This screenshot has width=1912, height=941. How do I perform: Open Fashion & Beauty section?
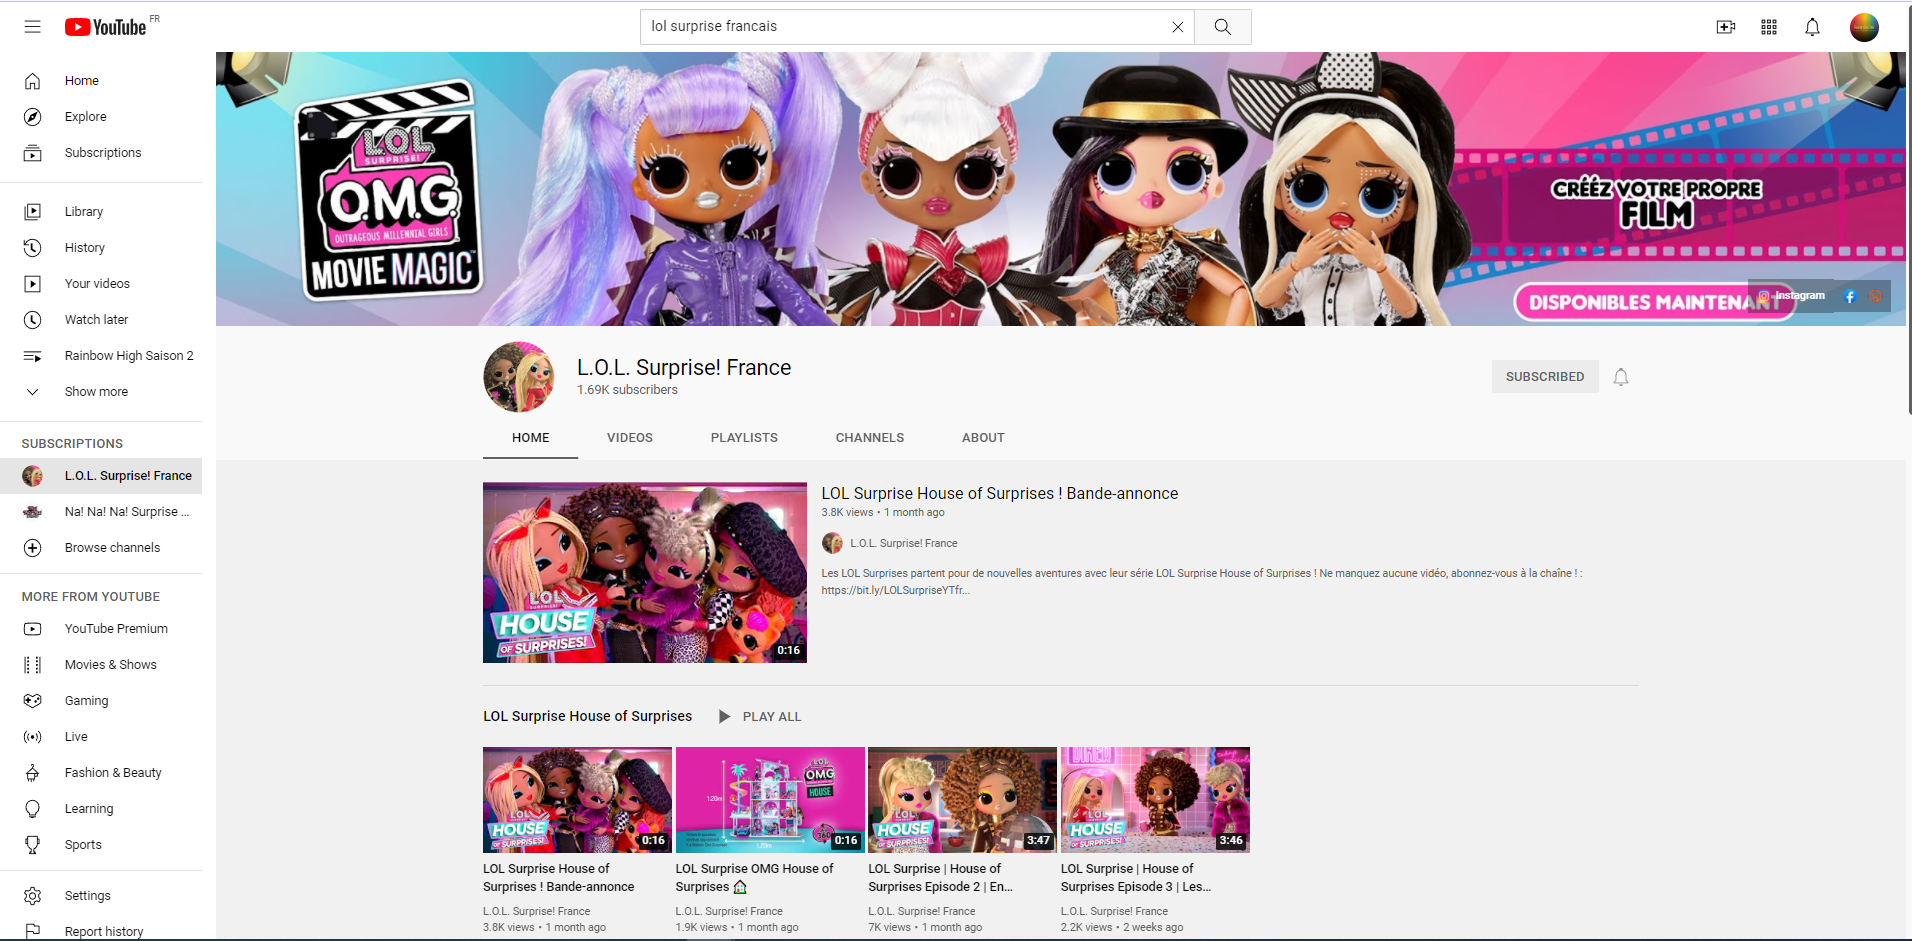pos(101,773)
